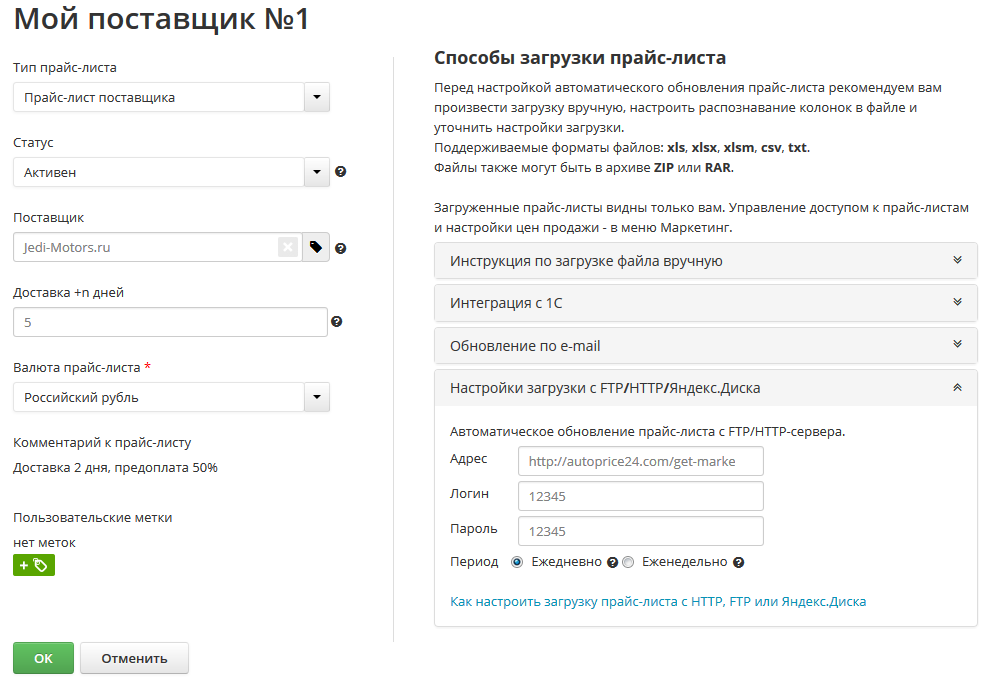Add a custom tag with green button
987x684 pixels.
(x=34, y=565)
